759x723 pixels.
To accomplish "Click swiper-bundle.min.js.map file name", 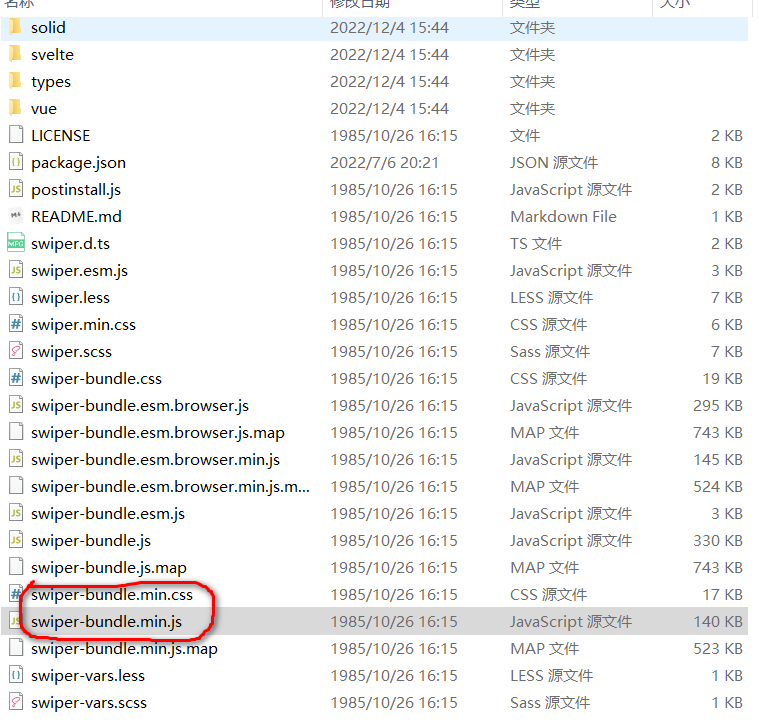I will tap(124, 649).
